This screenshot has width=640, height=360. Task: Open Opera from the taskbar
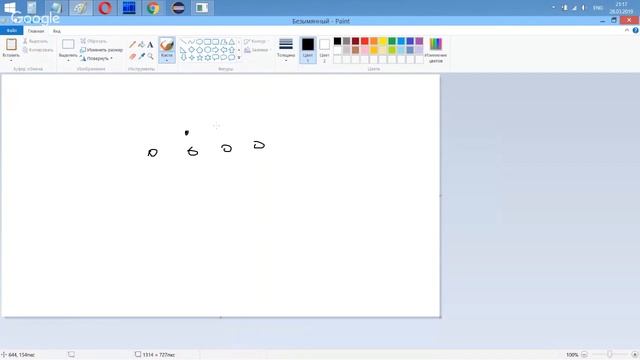point(105,8)
